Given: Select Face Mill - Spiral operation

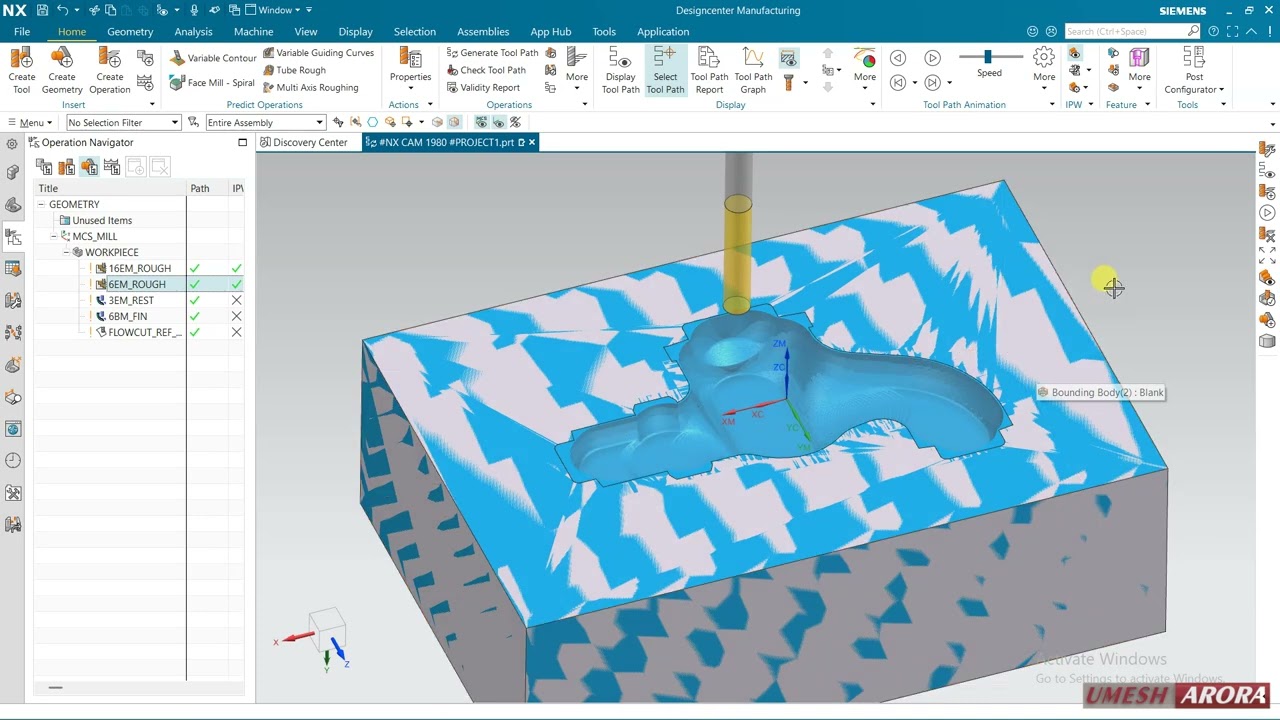Looking at the screenshot, I should click(213, 83).
